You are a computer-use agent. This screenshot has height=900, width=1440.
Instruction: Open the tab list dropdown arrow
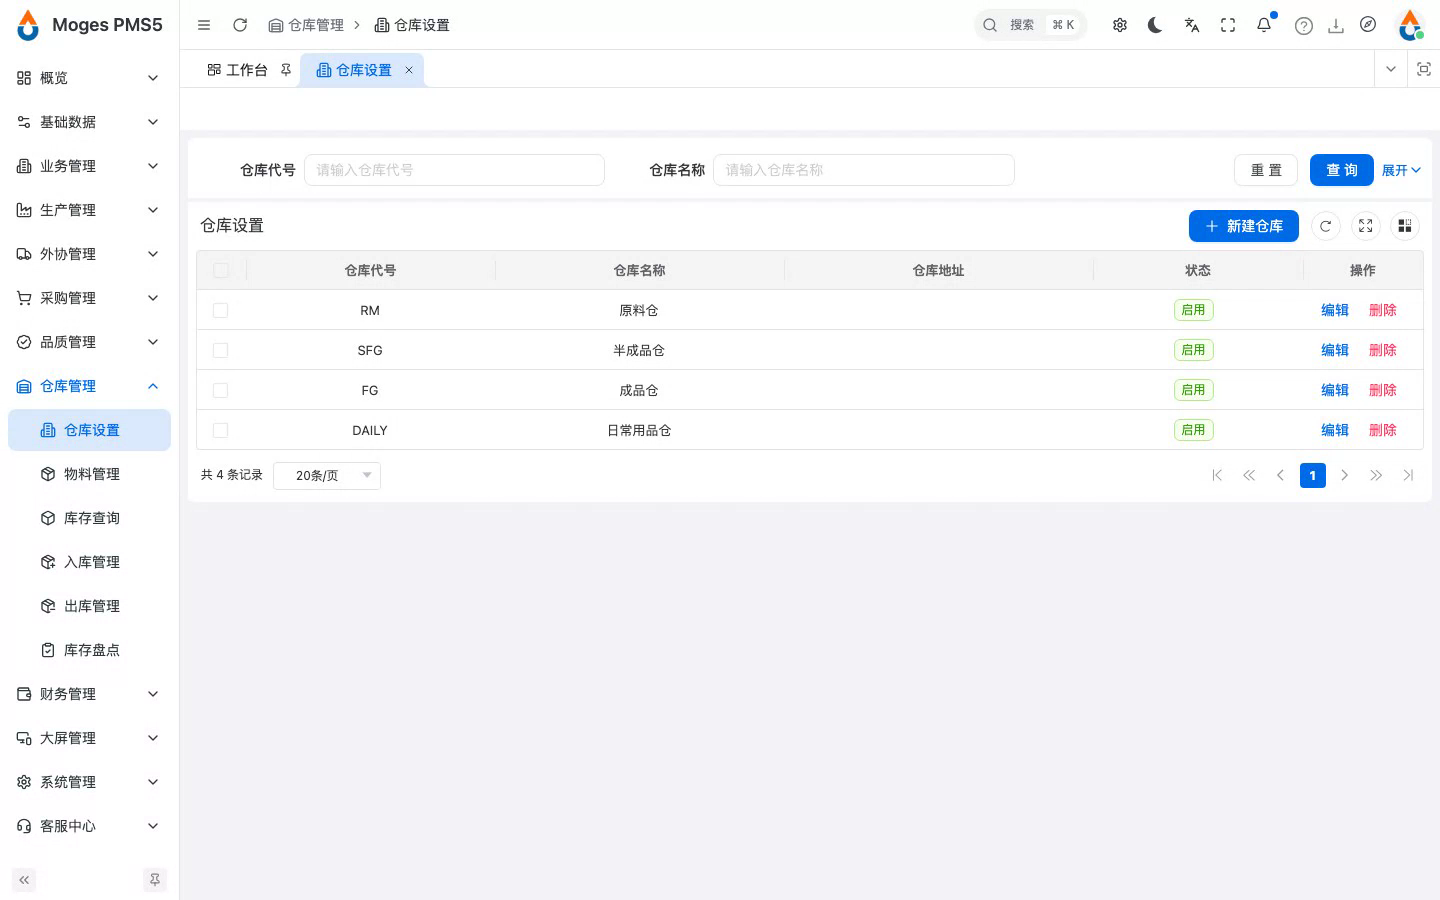1391,69
